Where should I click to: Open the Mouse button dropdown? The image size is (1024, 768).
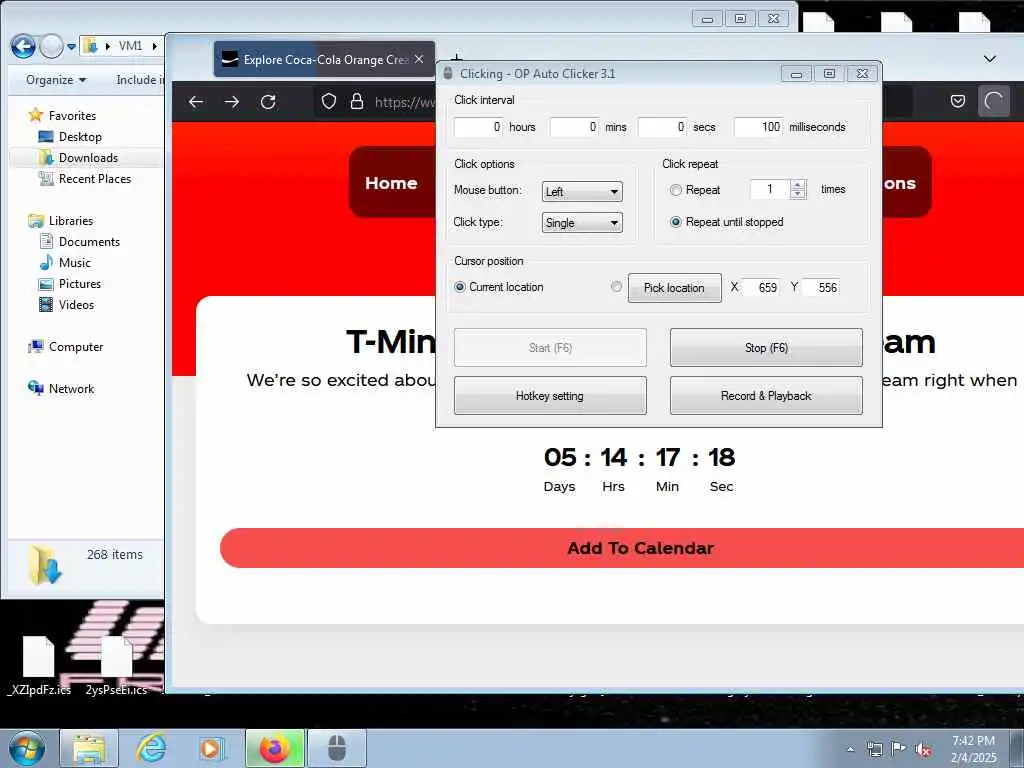pyautogui.click(x=582, y=191)
